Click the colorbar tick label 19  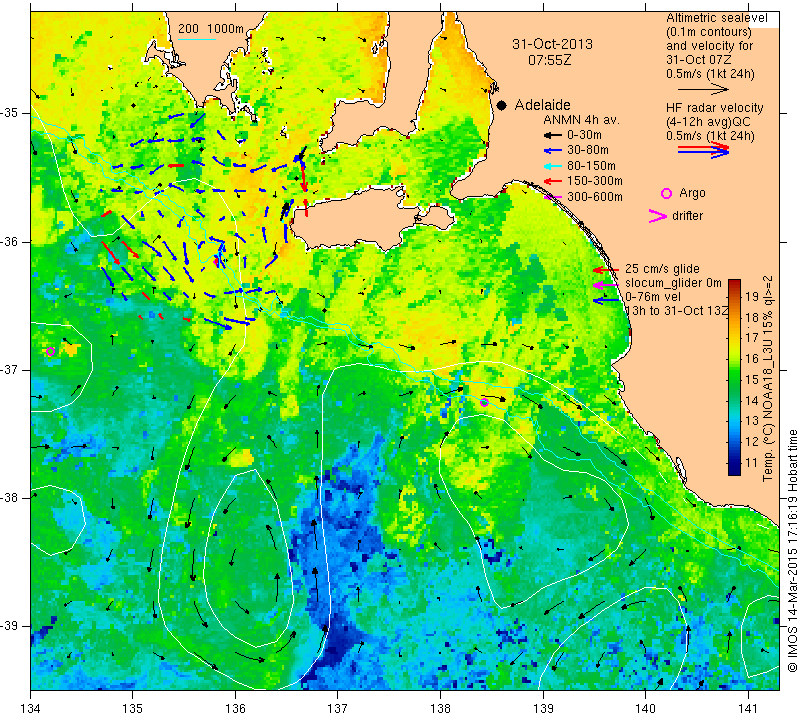[x=753, y=296]
